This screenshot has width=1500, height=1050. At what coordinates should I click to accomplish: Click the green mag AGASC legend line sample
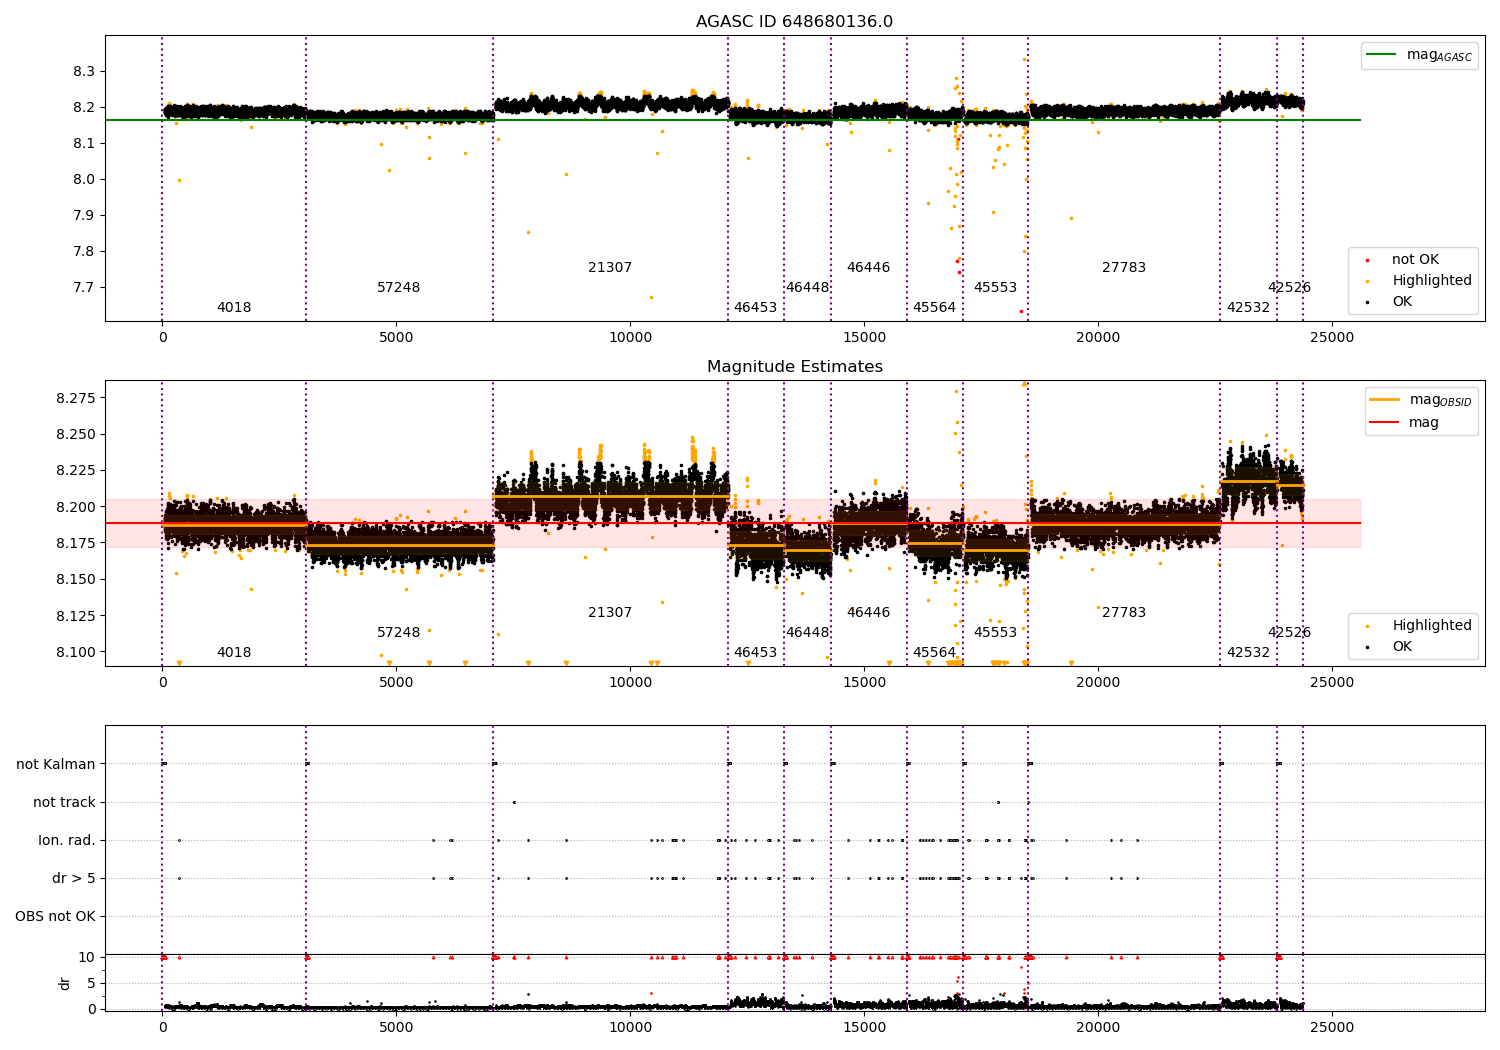1382,55
